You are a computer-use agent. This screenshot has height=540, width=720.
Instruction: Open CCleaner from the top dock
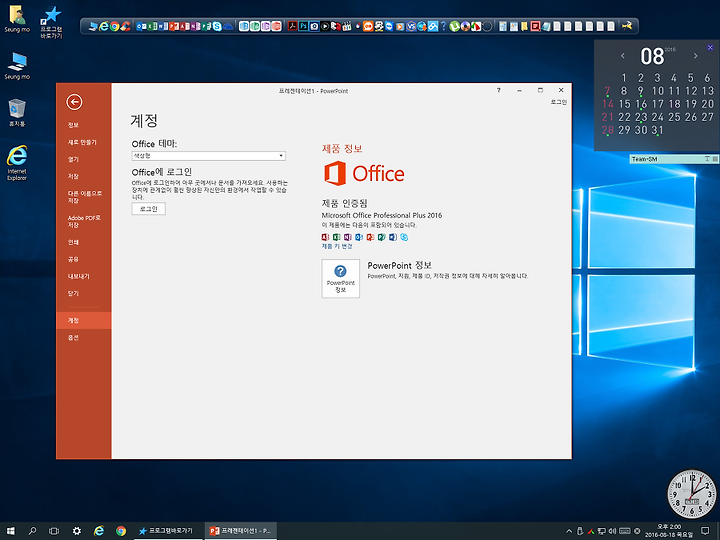125,27
